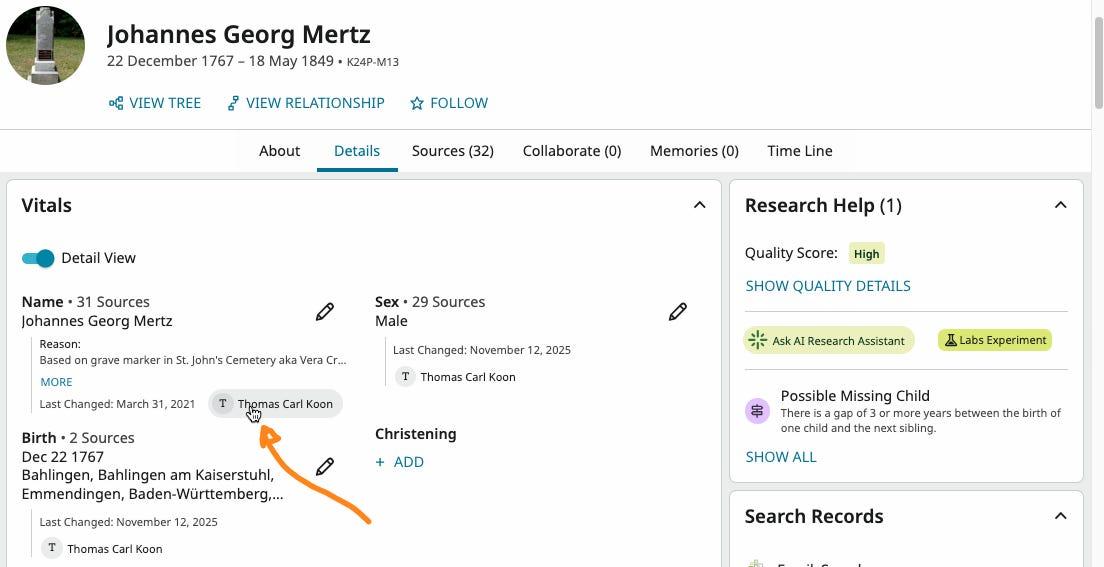Click the View Tree icon
This screenshot has height=567, width=1104.
coord(116,104)
